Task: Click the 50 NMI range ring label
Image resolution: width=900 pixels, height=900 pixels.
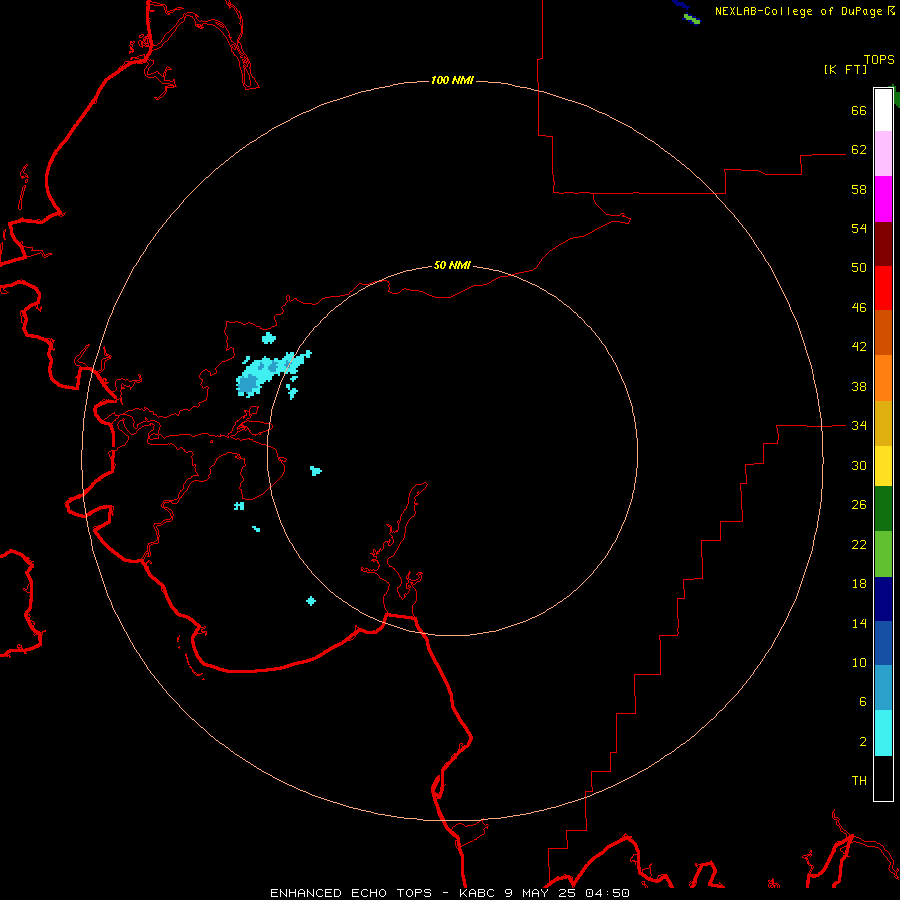Action: (452, 265)
